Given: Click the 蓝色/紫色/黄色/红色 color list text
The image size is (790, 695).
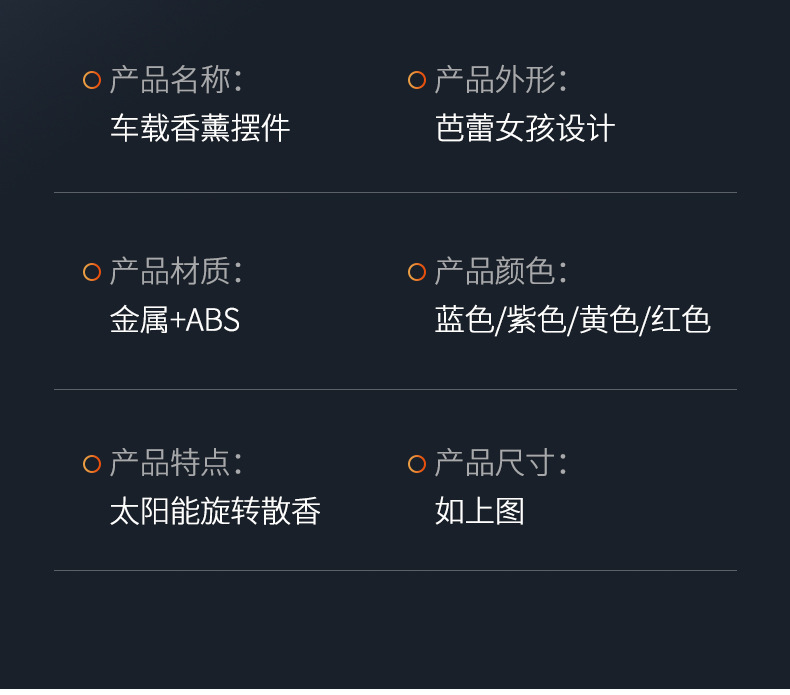Looking at the screenshot, I should pyautogui.click(x=573, y=320).
